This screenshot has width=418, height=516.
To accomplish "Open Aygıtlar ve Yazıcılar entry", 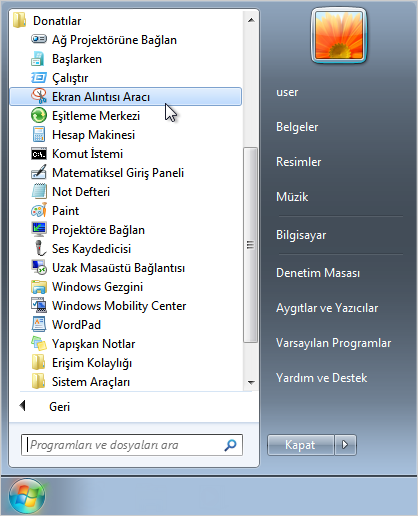I will [x=327, y=308].
